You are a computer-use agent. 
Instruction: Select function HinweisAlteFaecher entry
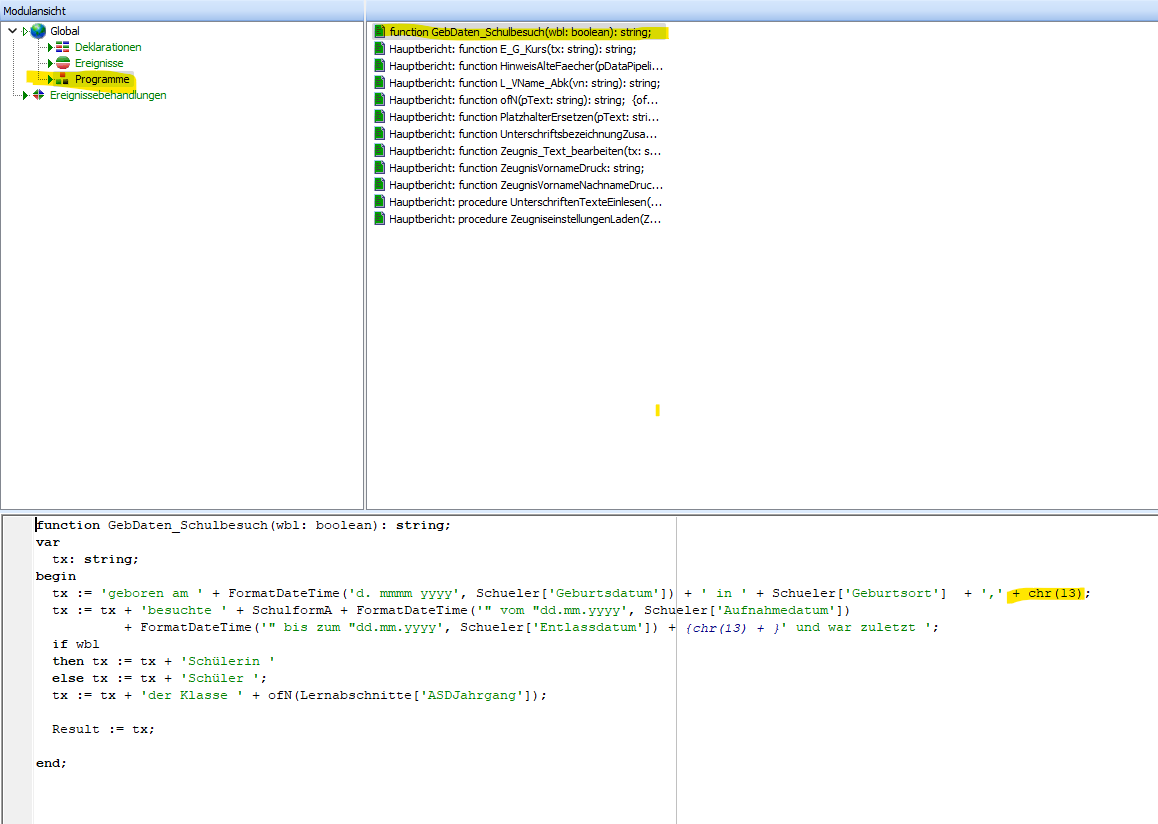click(526, 66)
